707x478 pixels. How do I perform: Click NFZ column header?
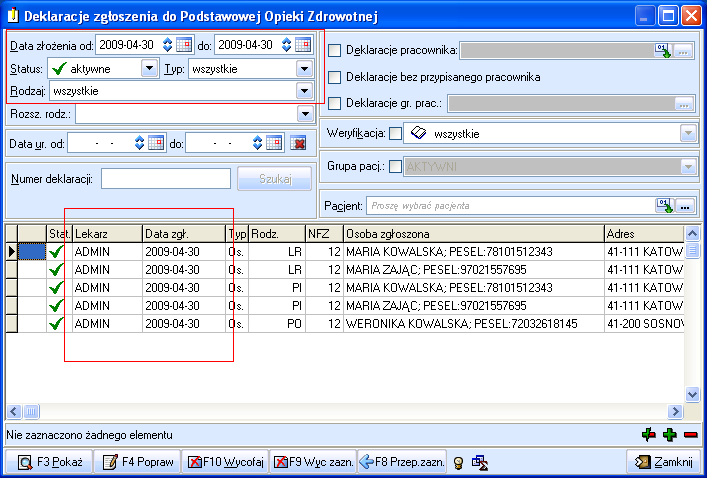click(x=324, y=234)
